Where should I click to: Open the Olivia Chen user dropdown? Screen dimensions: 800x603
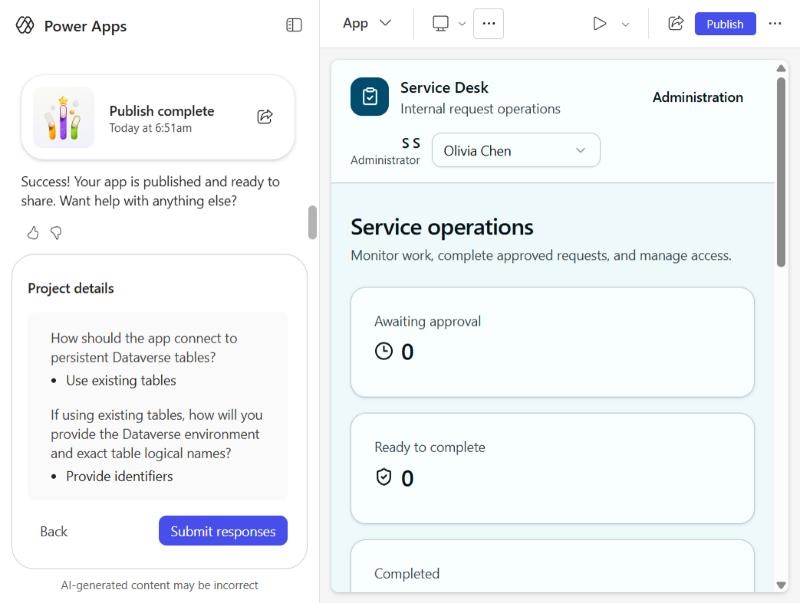[x=516, y=150]
